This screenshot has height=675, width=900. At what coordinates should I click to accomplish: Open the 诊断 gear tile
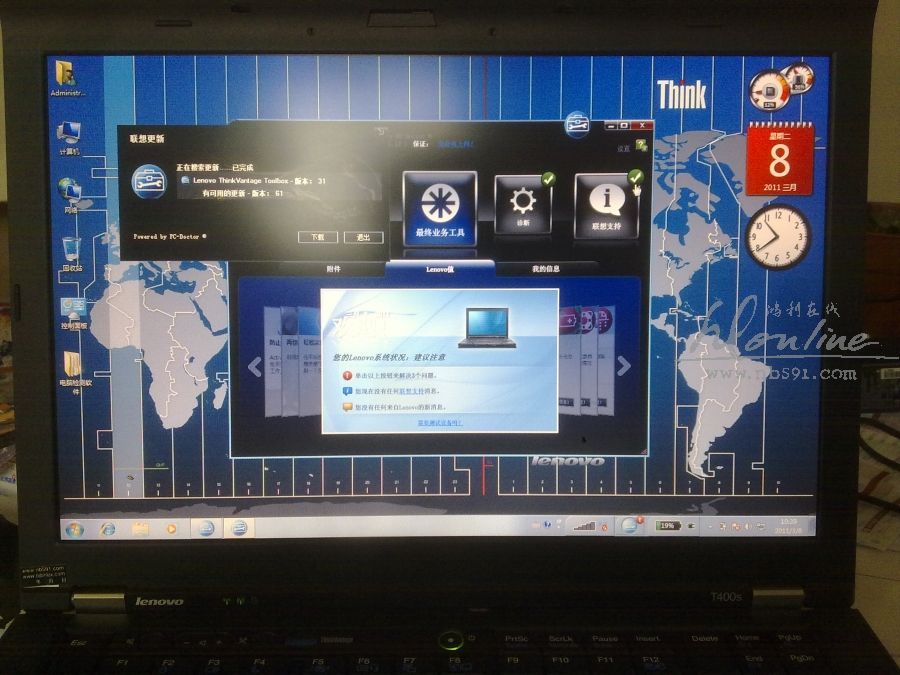point(523,203)
